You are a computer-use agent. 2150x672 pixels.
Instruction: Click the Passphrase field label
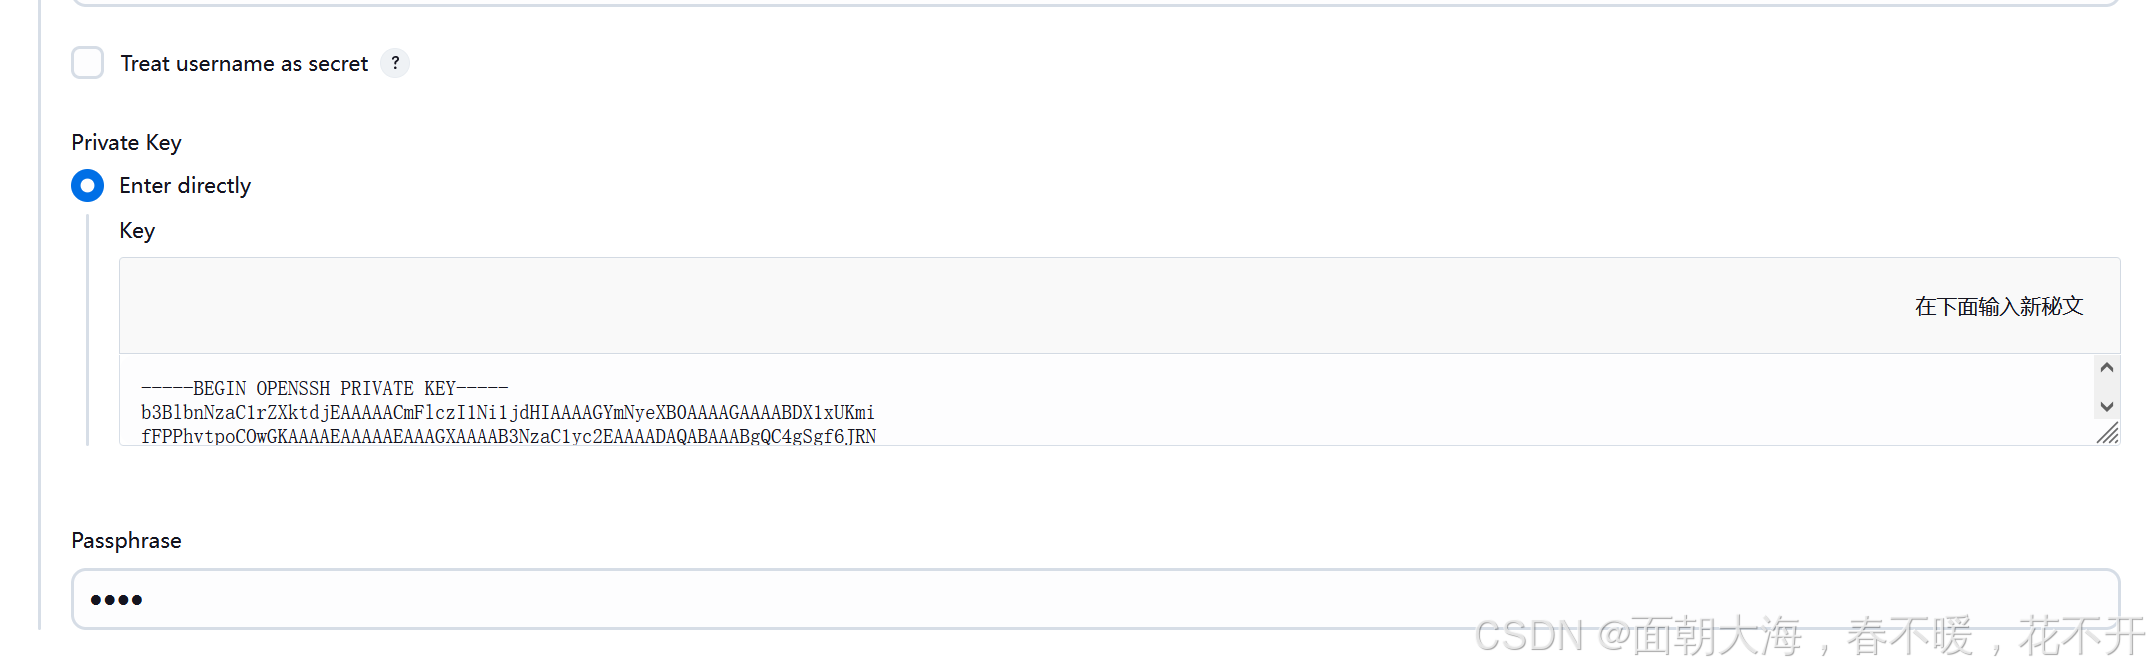(126, 541)
